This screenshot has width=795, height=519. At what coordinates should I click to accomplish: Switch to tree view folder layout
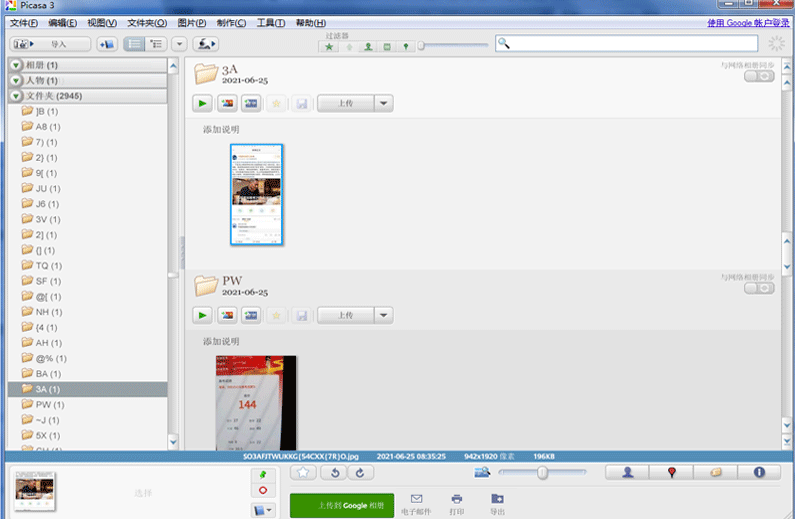click(x=156, y=44)
